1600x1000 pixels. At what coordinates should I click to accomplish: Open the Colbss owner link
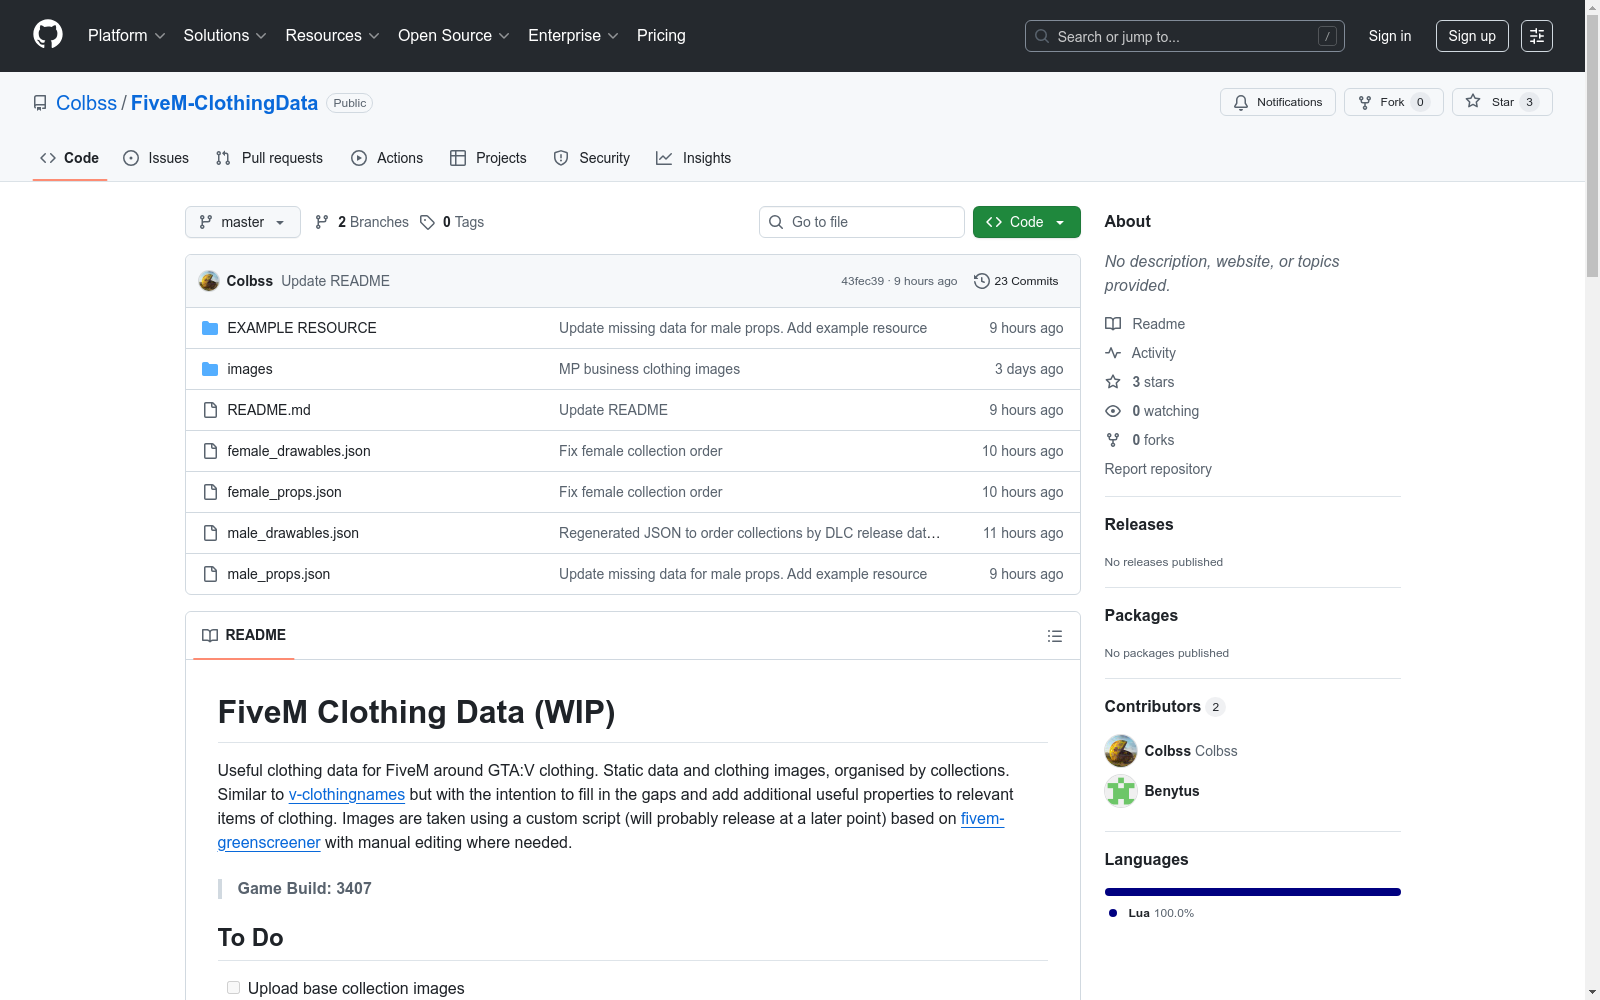tap(86, 103)
